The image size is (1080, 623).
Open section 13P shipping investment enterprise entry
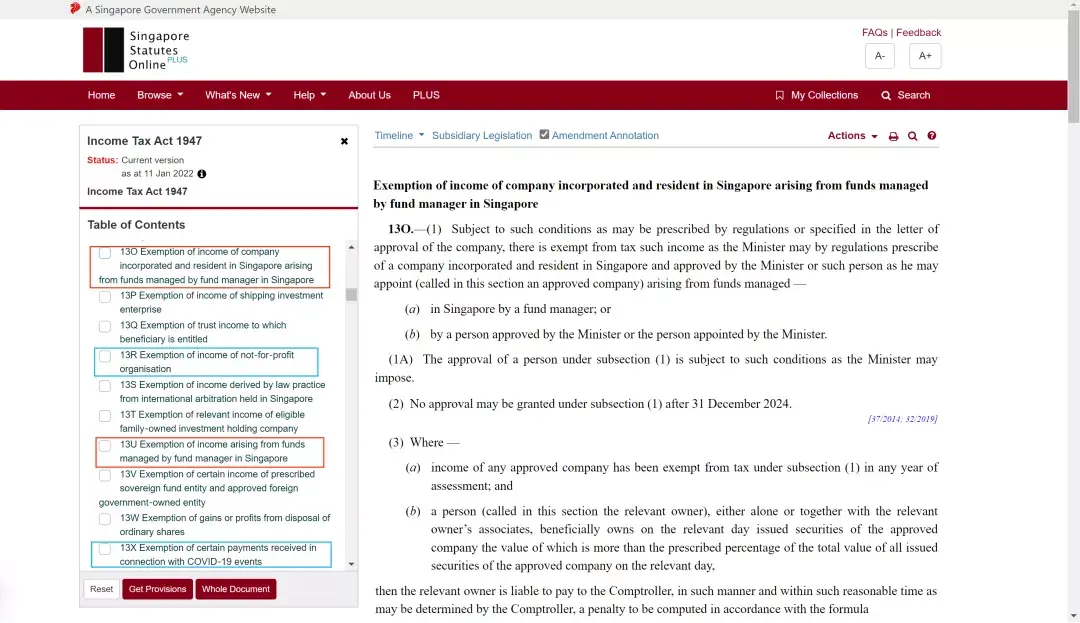221,302
